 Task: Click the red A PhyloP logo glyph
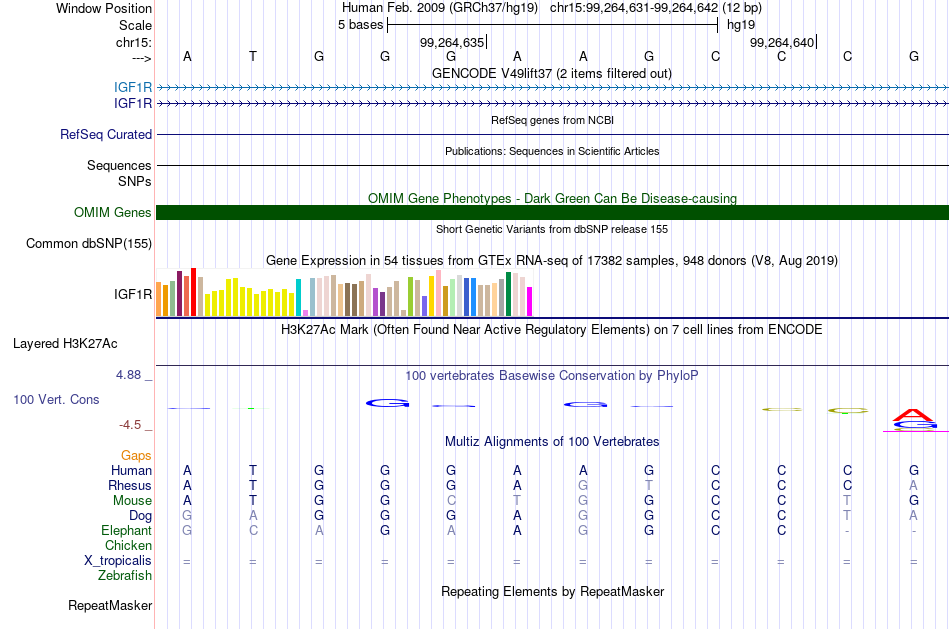tap(913, 415)
